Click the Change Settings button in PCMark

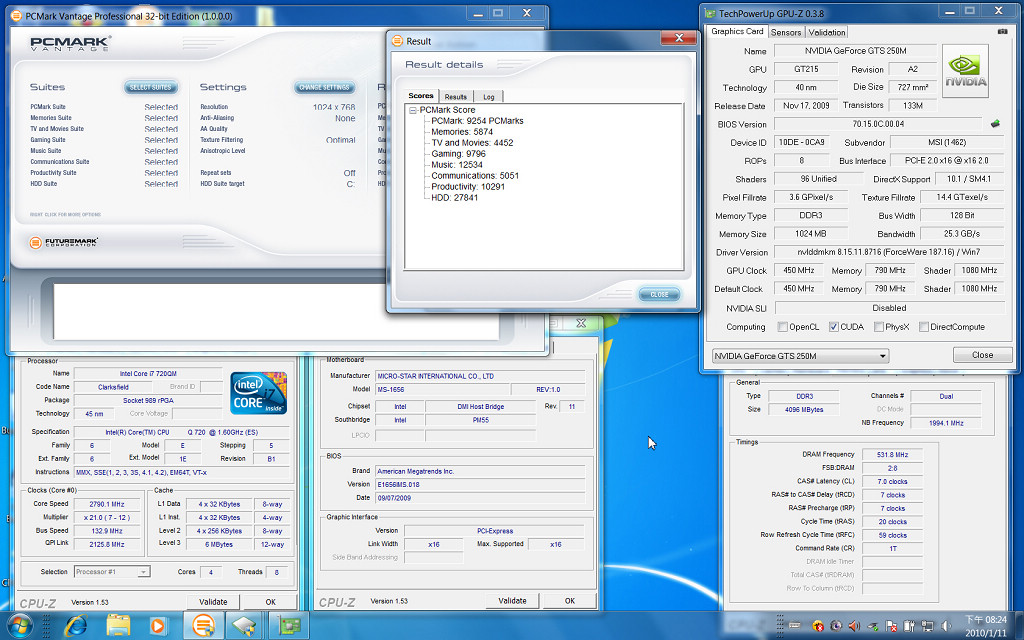(325, 87)
